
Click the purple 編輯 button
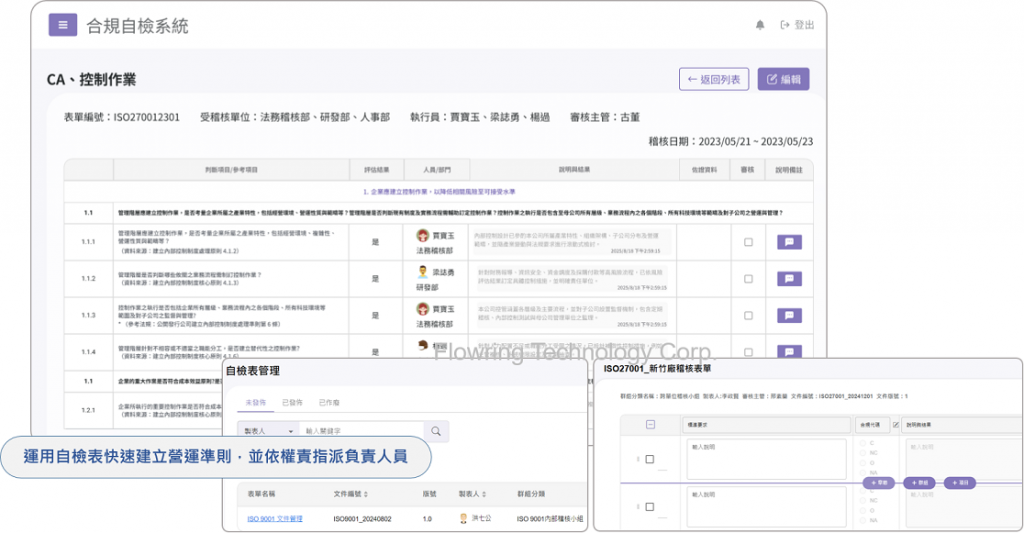[x=783, y=79]
